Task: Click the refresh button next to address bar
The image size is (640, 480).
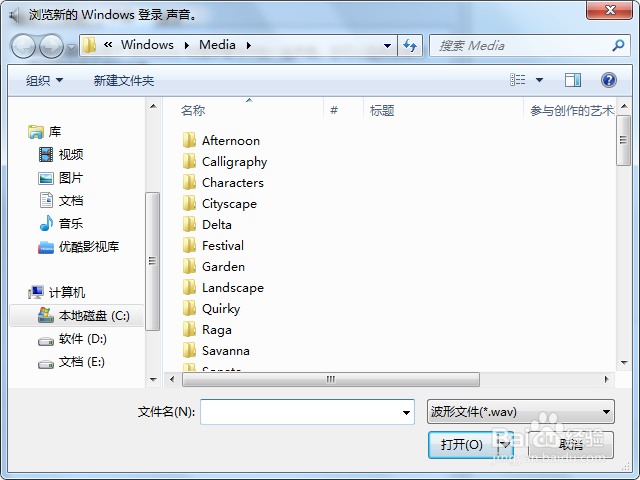Action: click(x=410, y=45)
